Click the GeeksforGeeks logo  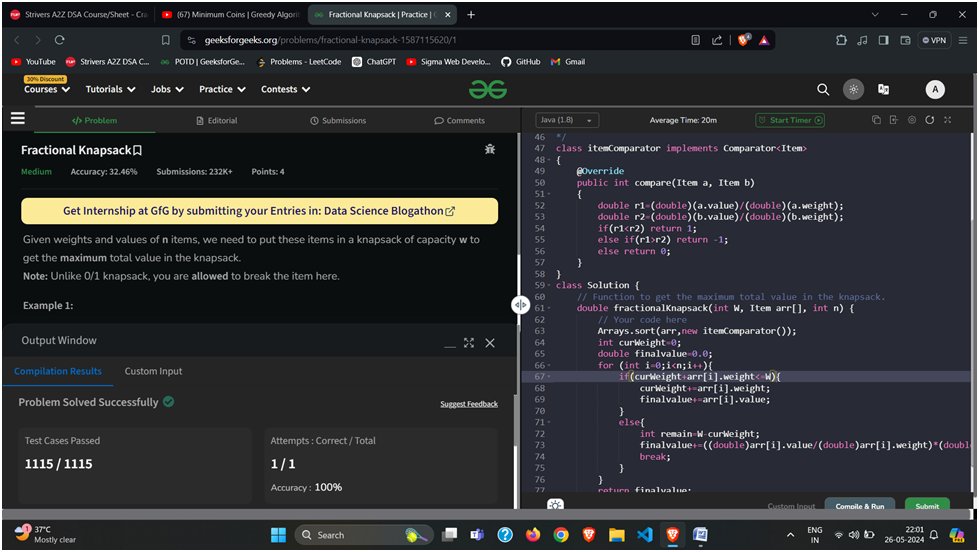coord(488,90)
